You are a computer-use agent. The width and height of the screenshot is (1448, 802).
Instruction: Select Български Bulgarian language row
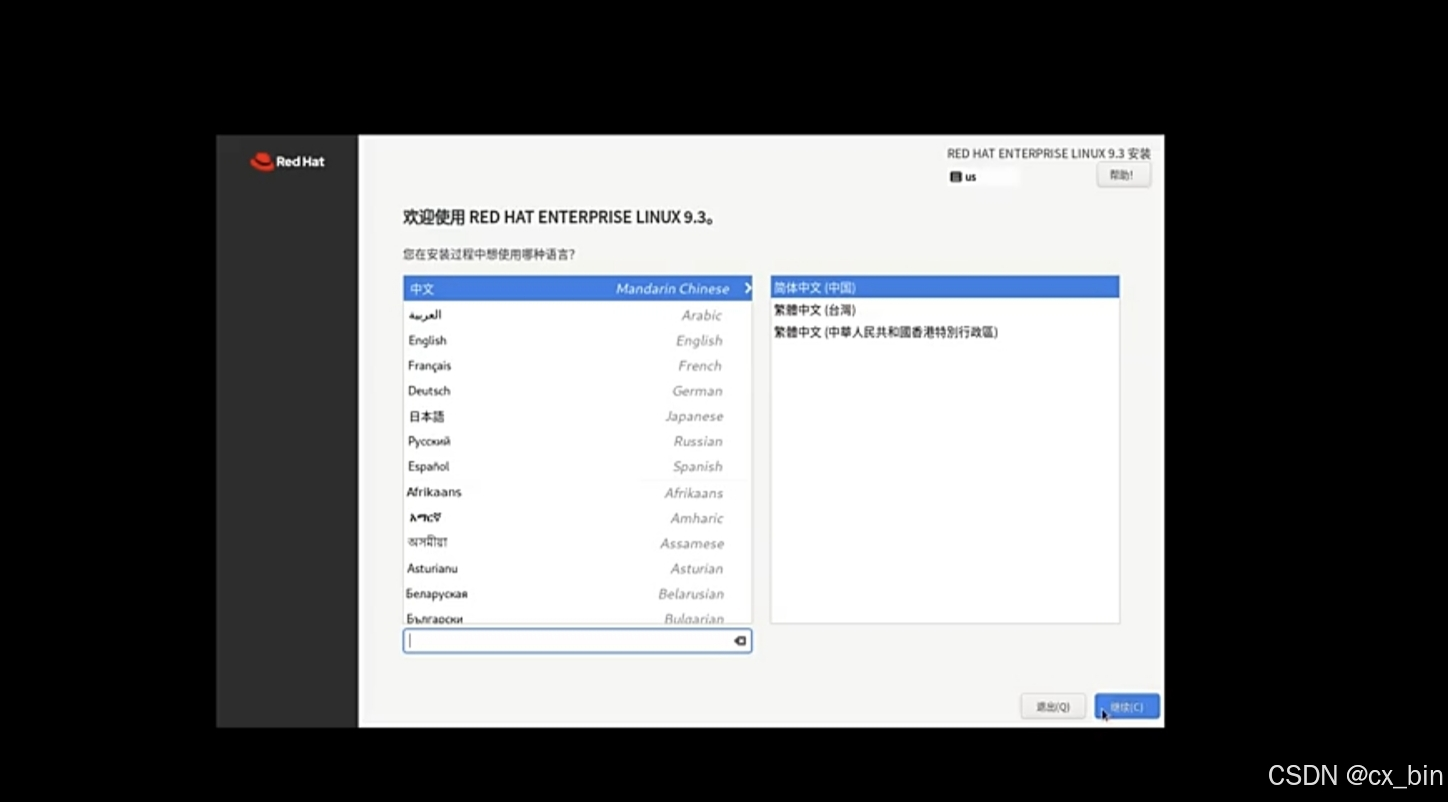pyautogui.click(x=578, y=617)
